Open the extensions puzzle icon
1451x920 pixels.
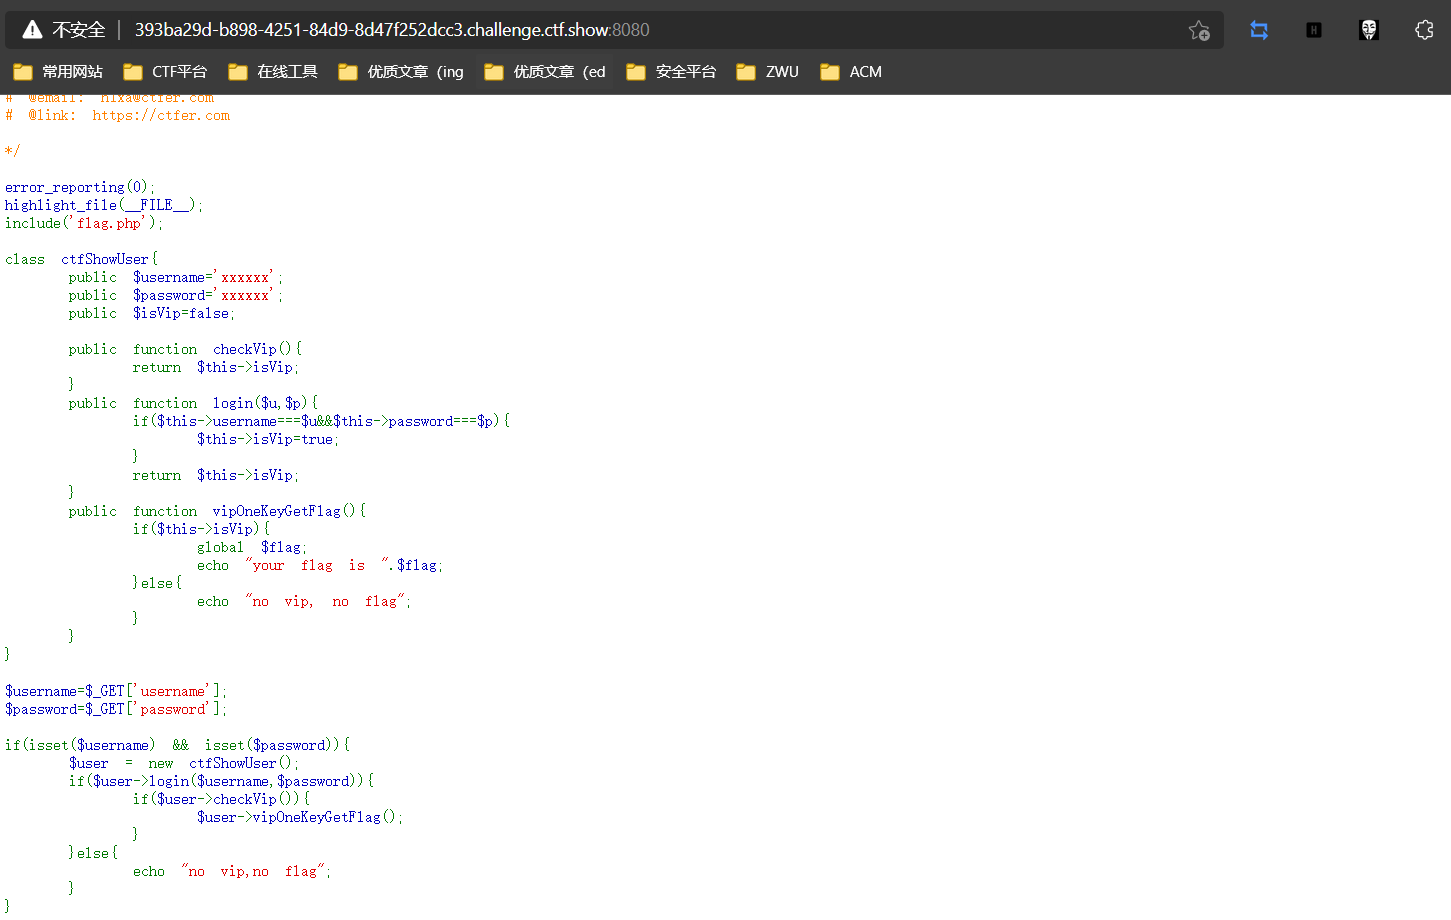(x=1424, y=30)
